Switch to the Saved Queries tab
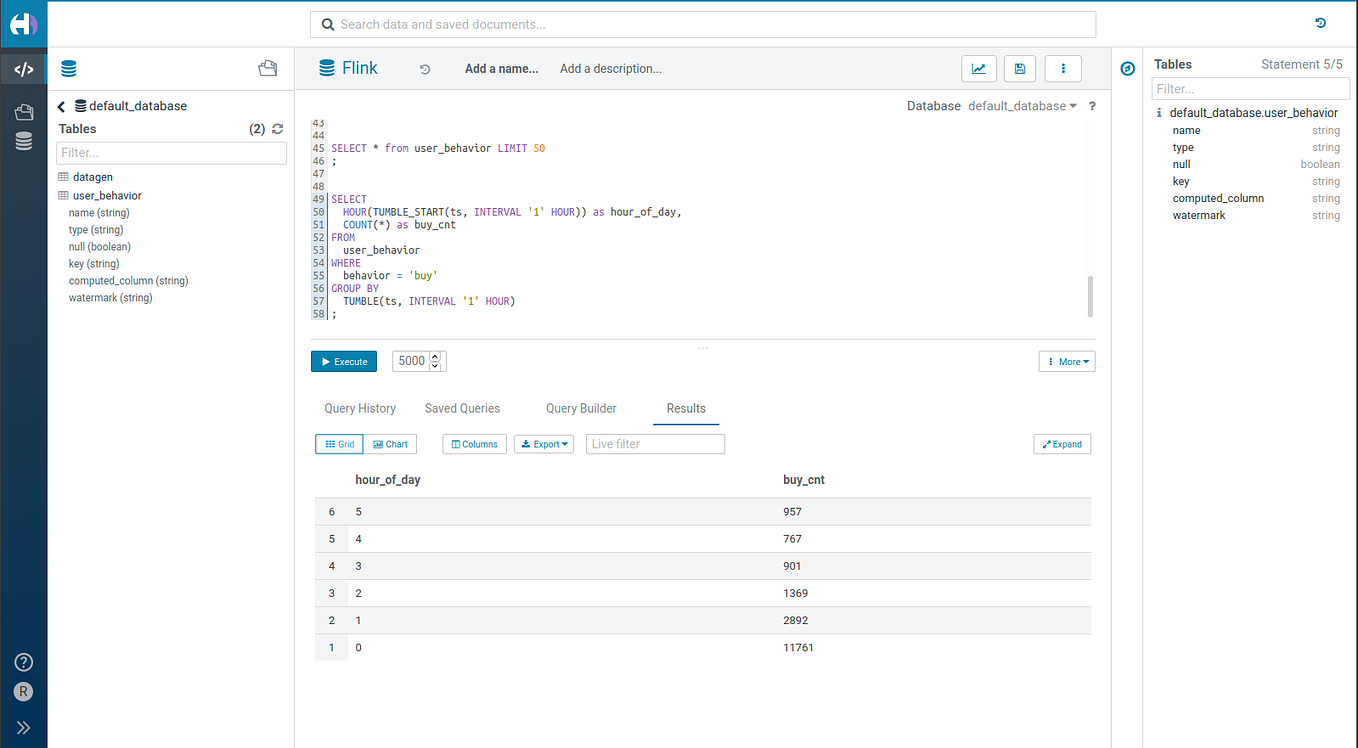Viewport: 1358px width, 748px height. click(x=462, y=408)
